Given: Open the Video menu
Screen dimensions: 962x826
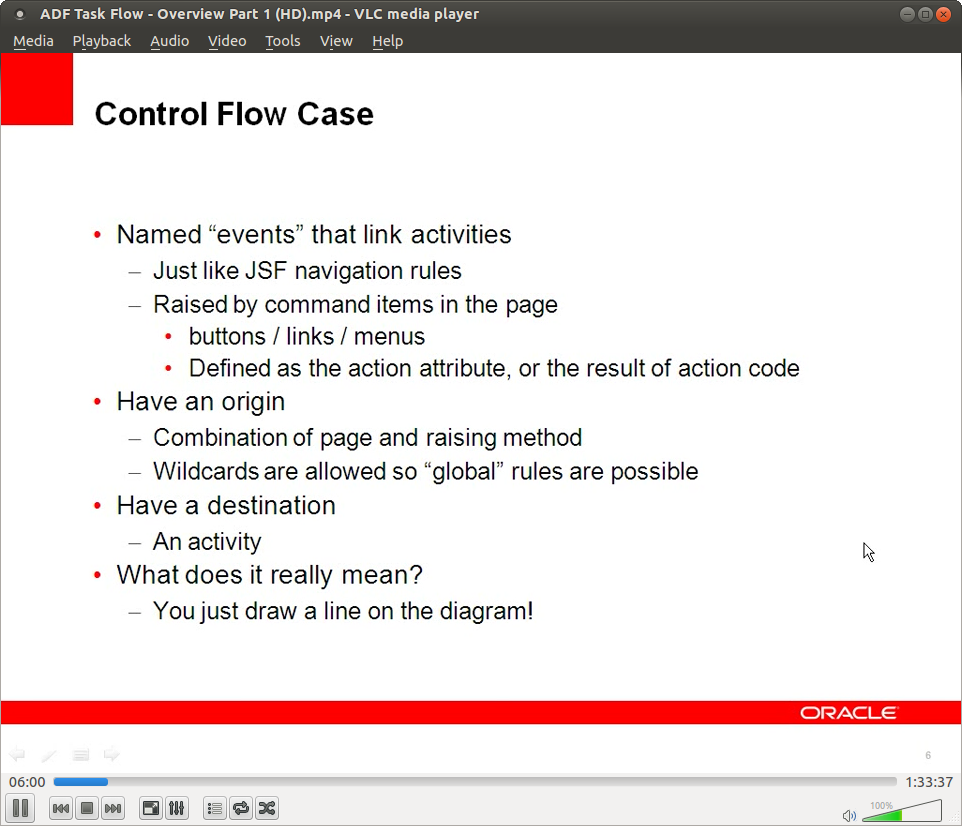Looking at the screenshot, I should tap(227, 41).
